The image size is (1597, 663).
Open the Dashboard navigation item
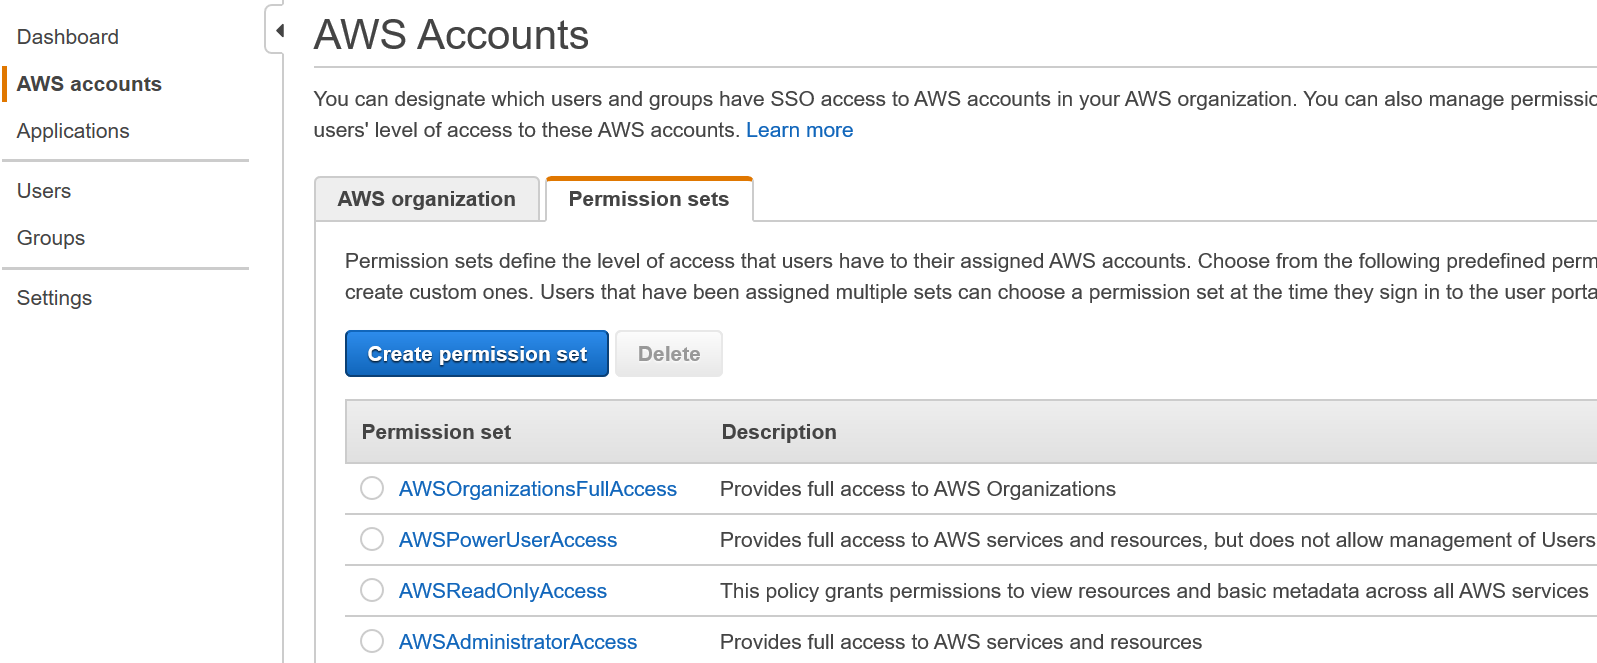pos(68,37)
